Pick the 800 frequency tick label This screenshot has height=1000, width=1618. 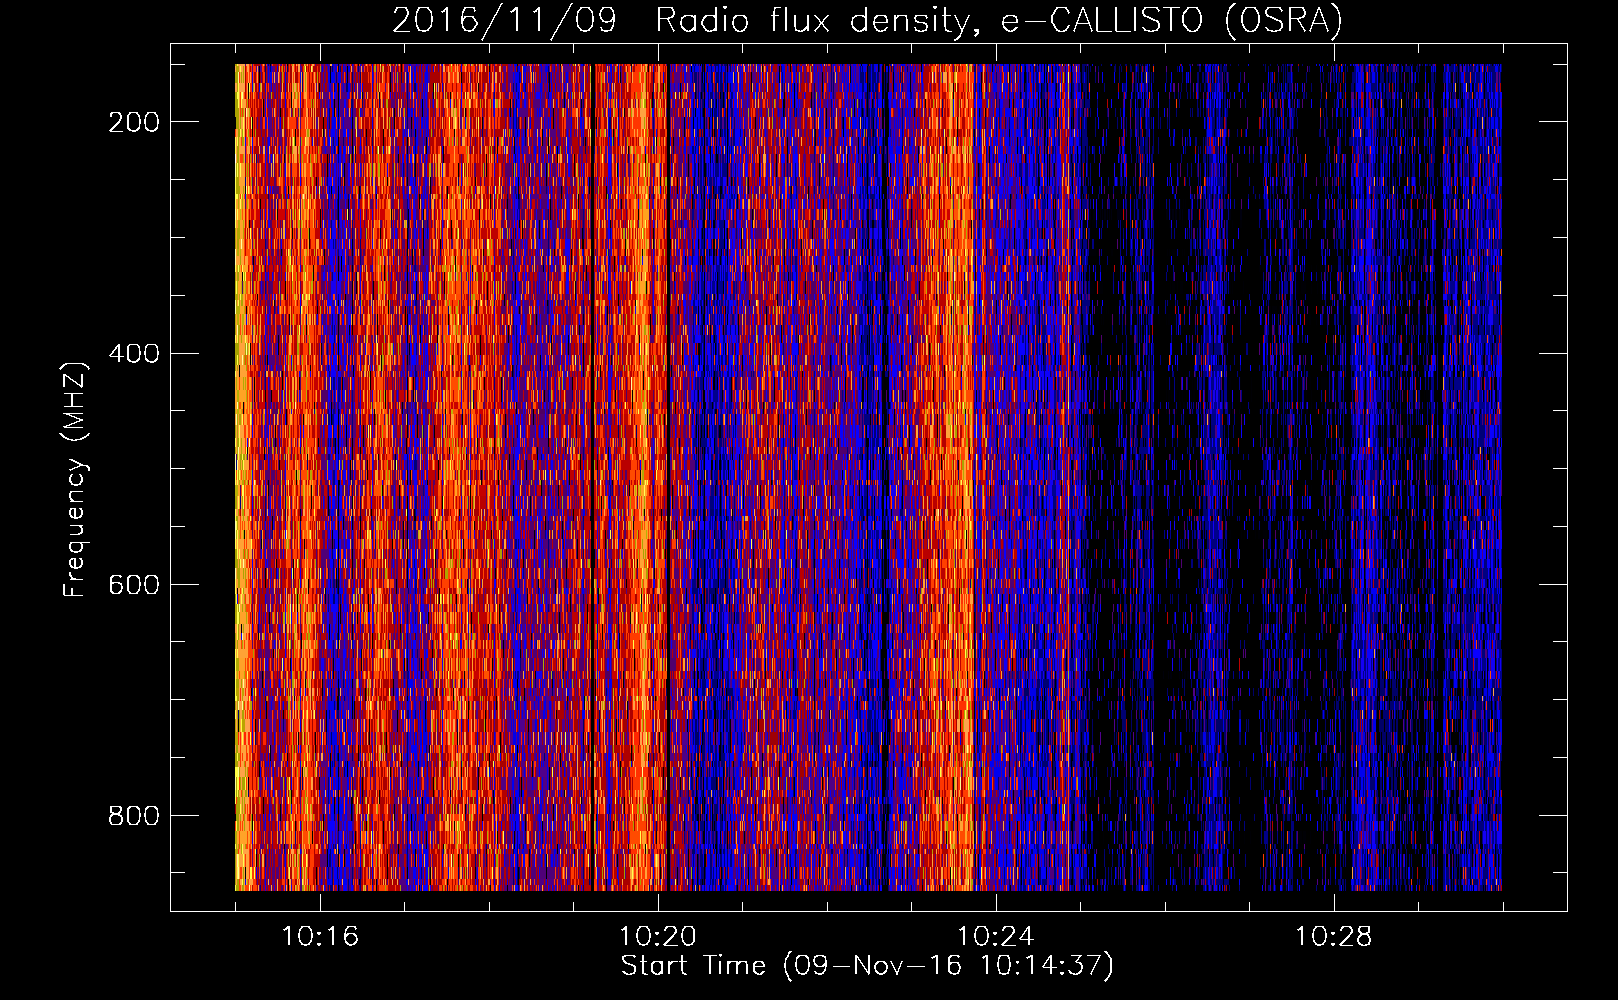point(134,816)
